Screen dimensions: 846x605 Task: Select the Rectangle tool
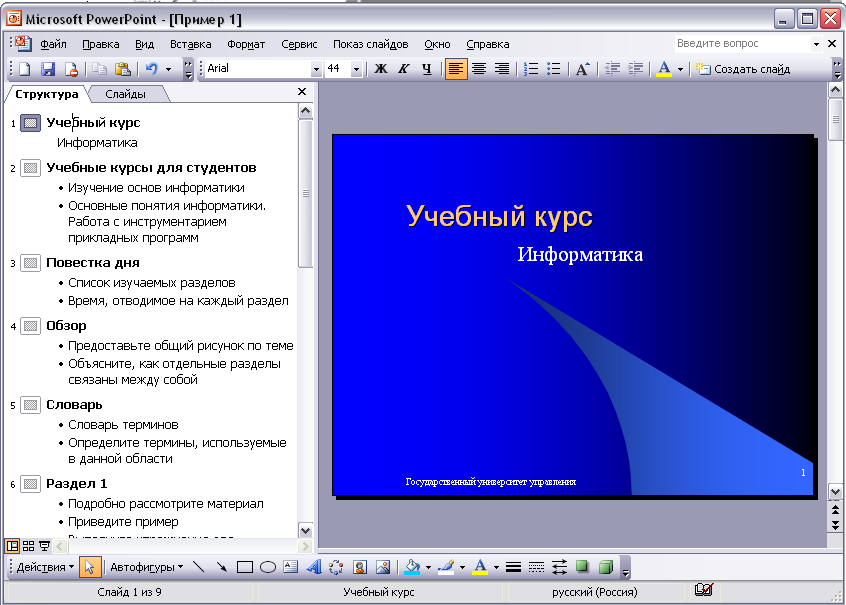click(245, 567)
